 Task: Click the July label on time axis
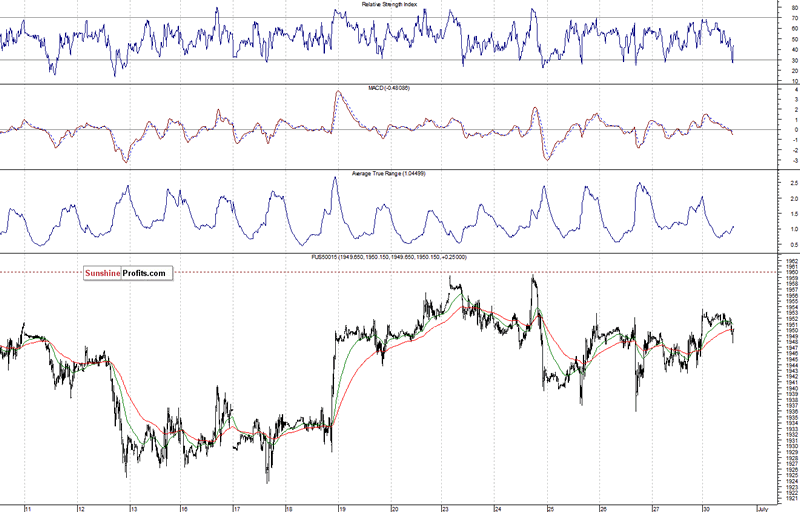(762, 508)
